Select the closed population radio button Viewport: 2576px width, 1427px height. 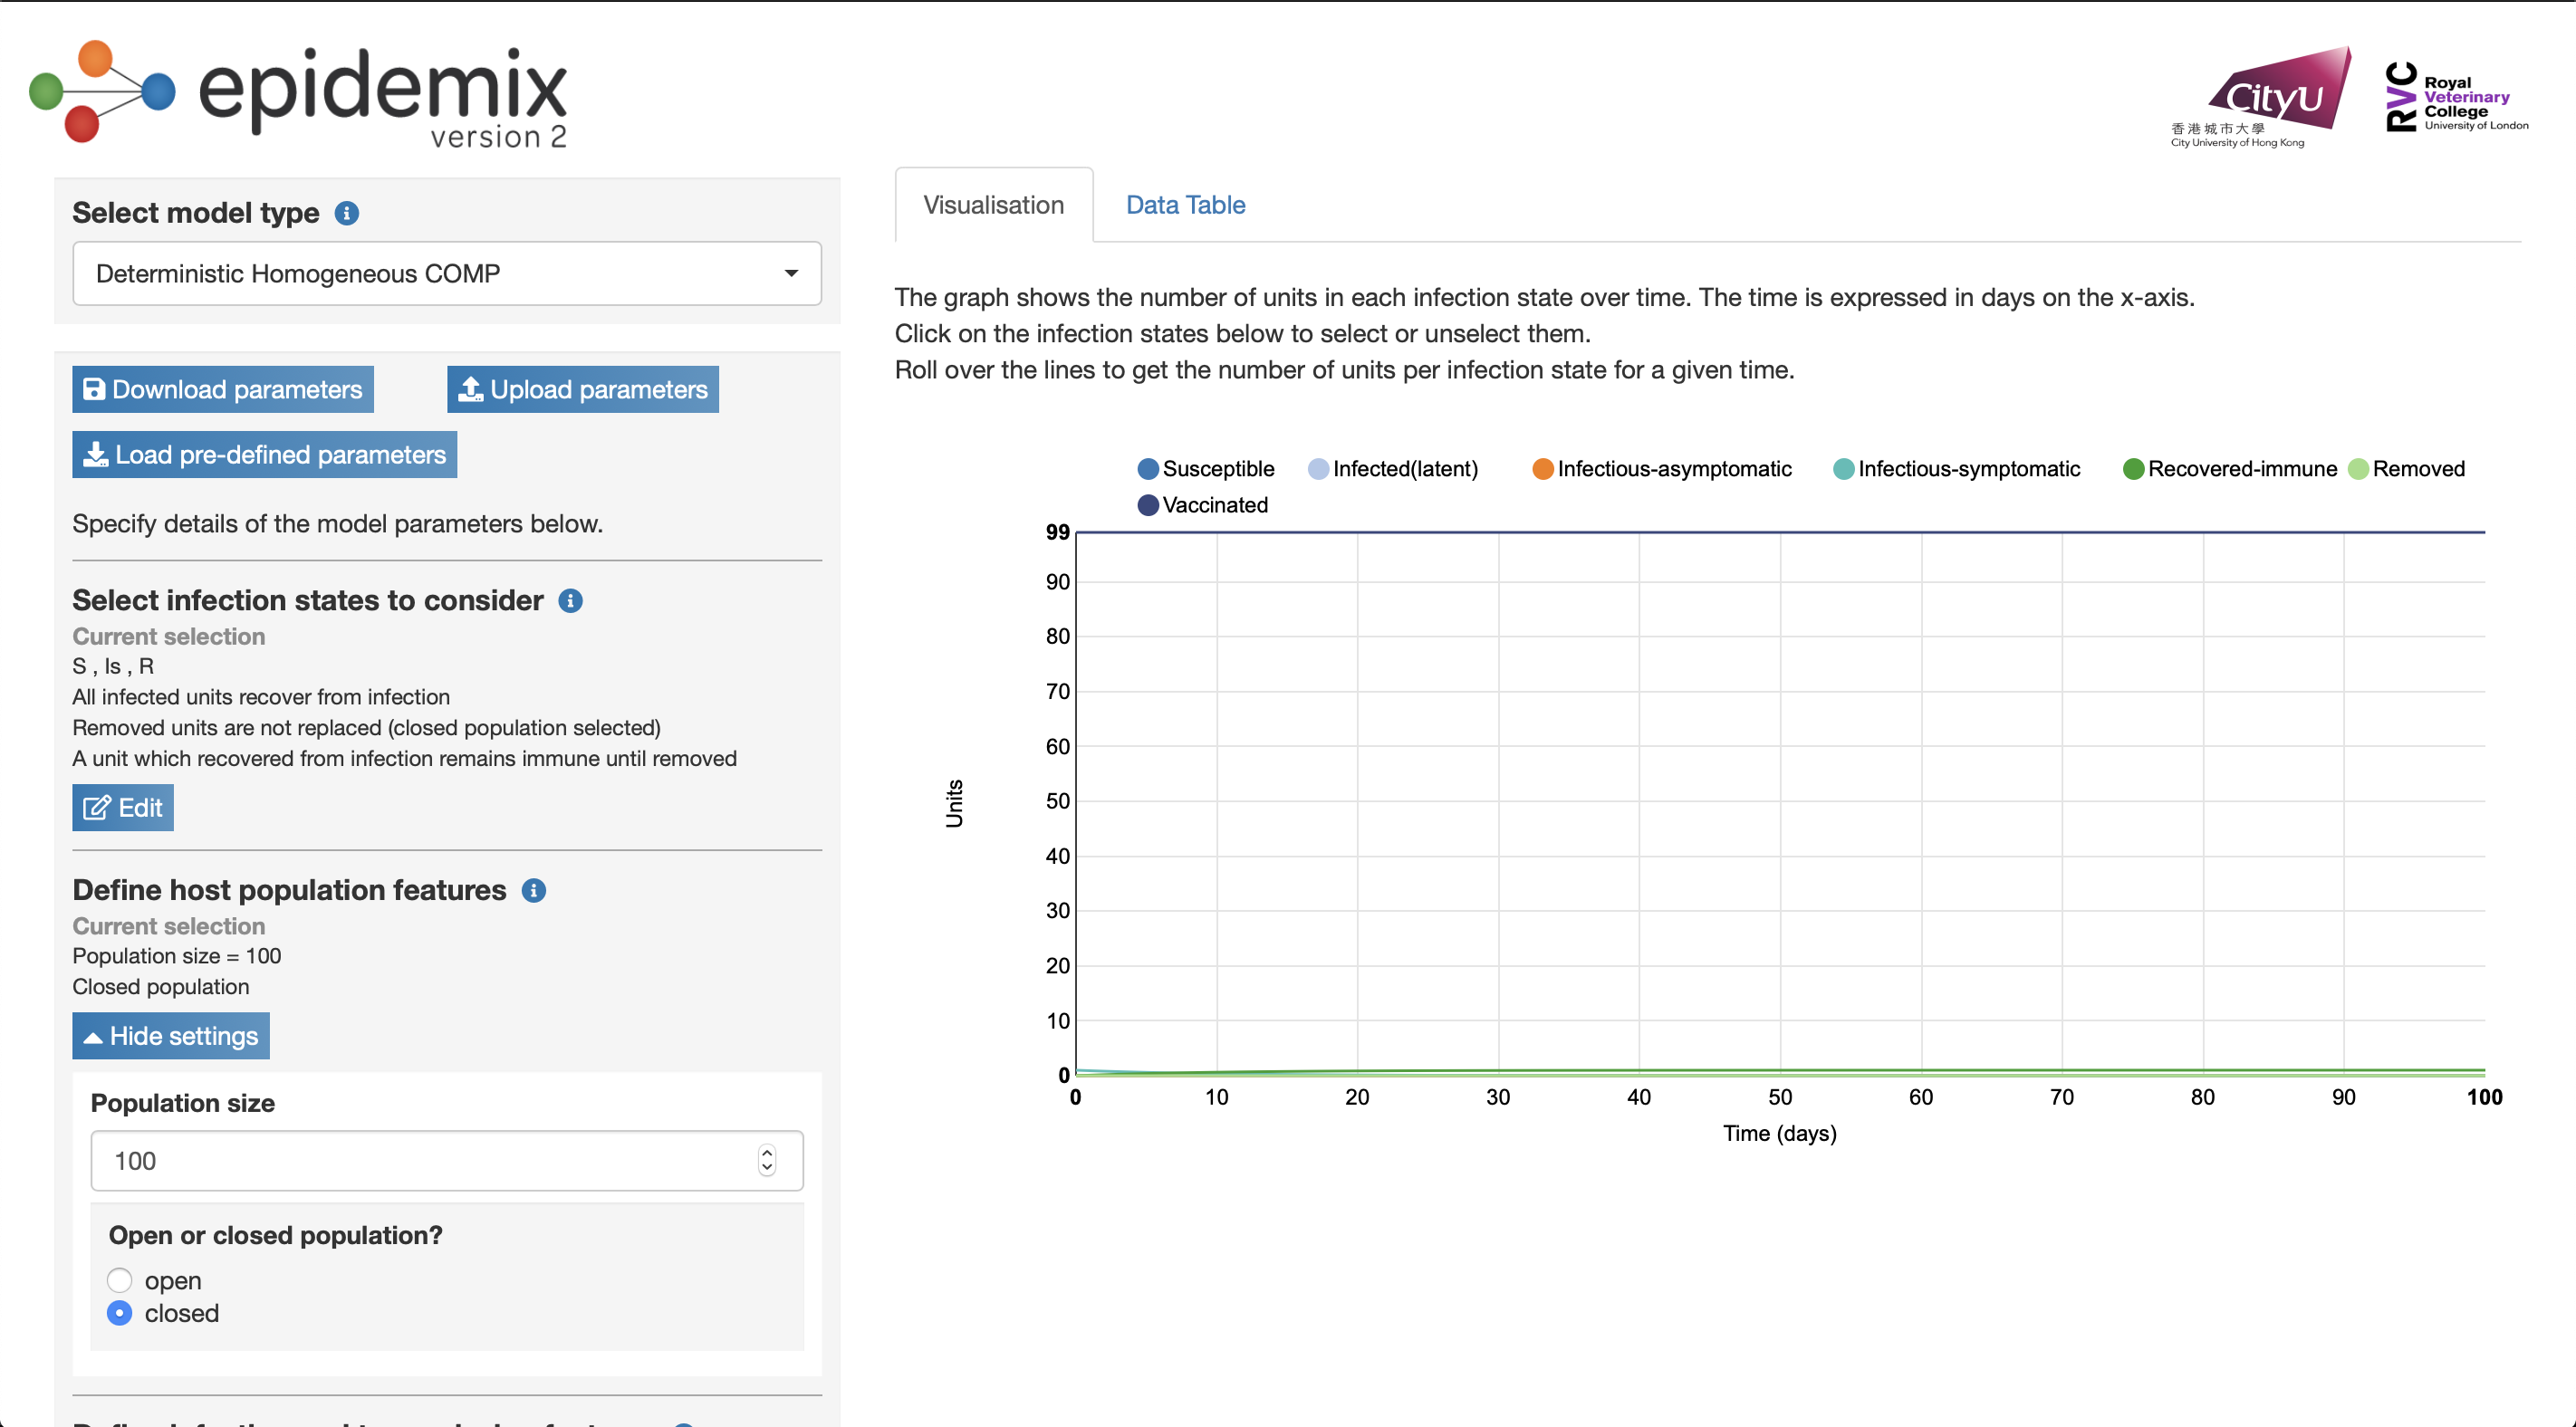(x=120, y=1313)
